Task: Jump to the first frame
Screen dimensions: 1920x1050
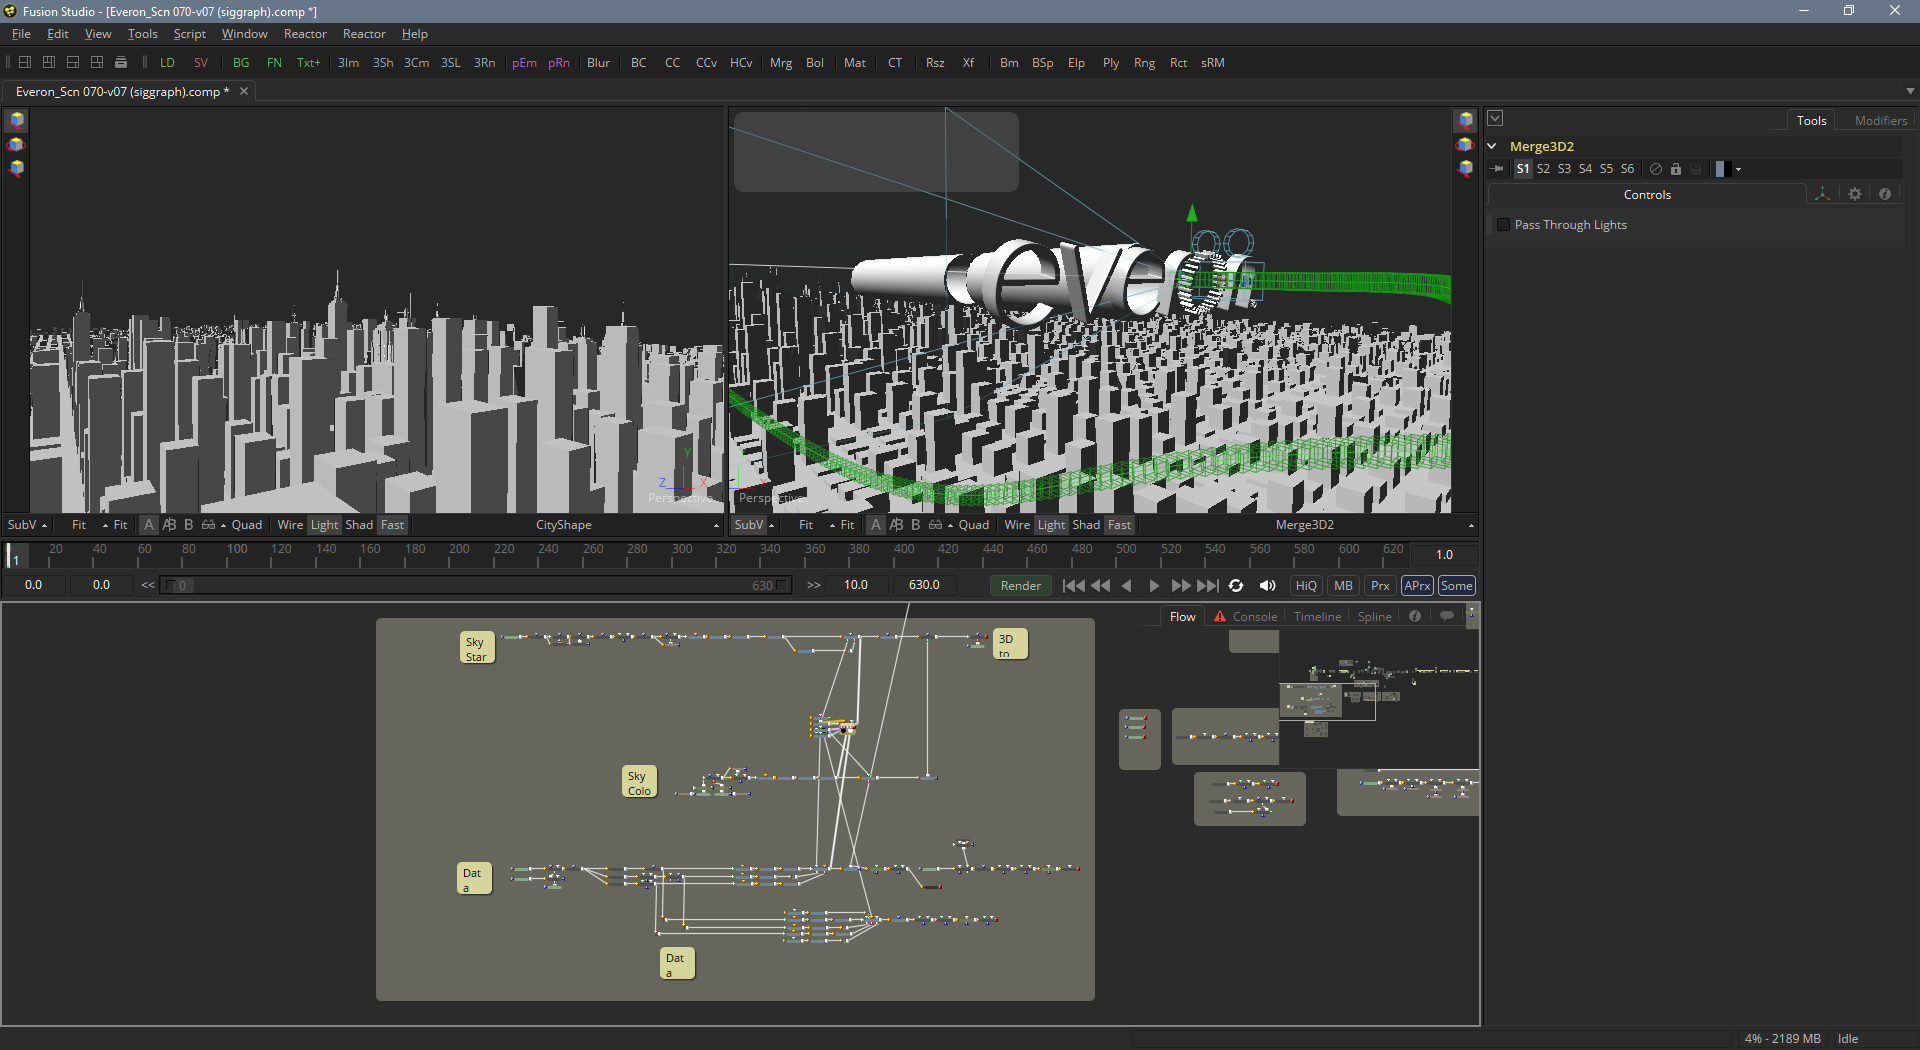Action: click(x=1073, y=586)
